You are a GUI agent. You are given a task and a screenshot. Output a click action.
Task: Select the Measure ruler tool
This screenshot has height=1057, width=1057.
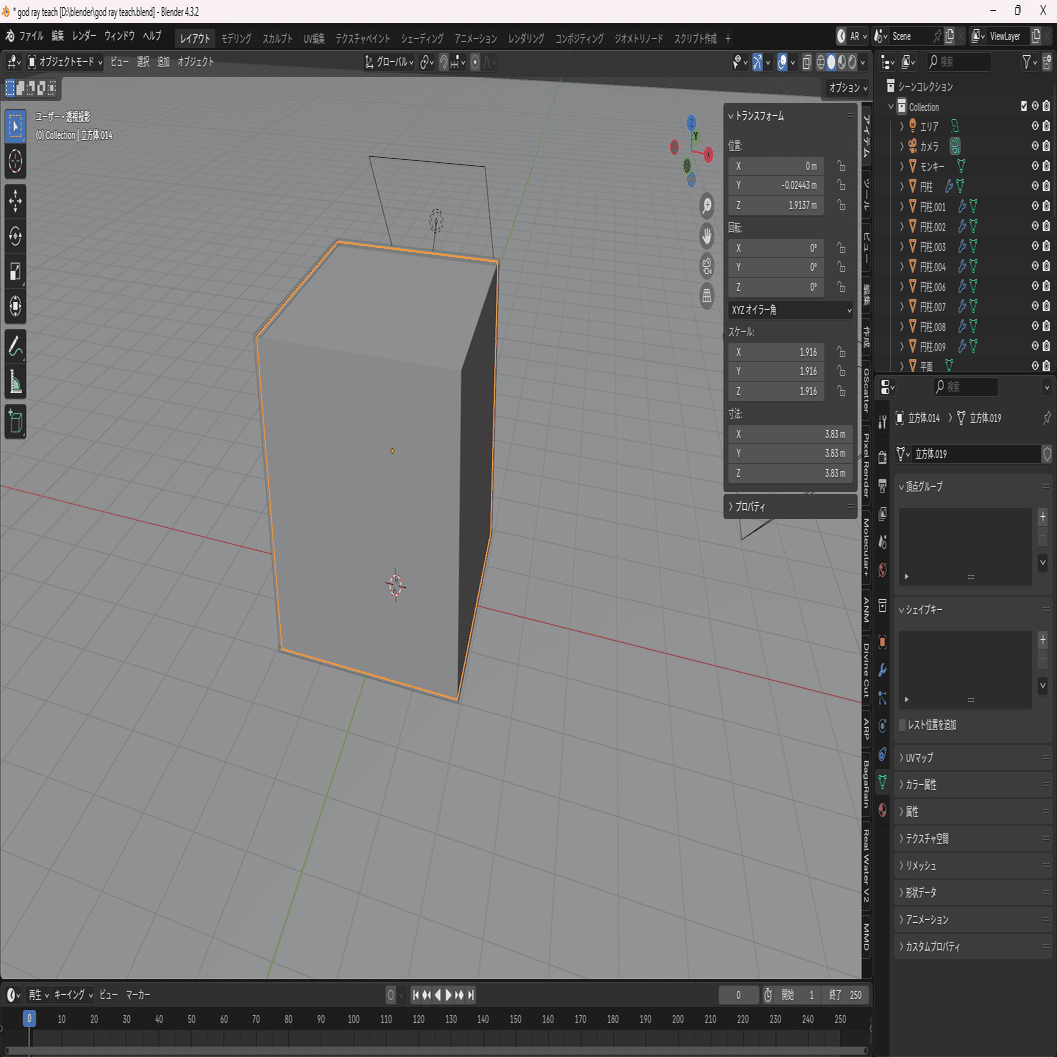click(x=15, y=382)
